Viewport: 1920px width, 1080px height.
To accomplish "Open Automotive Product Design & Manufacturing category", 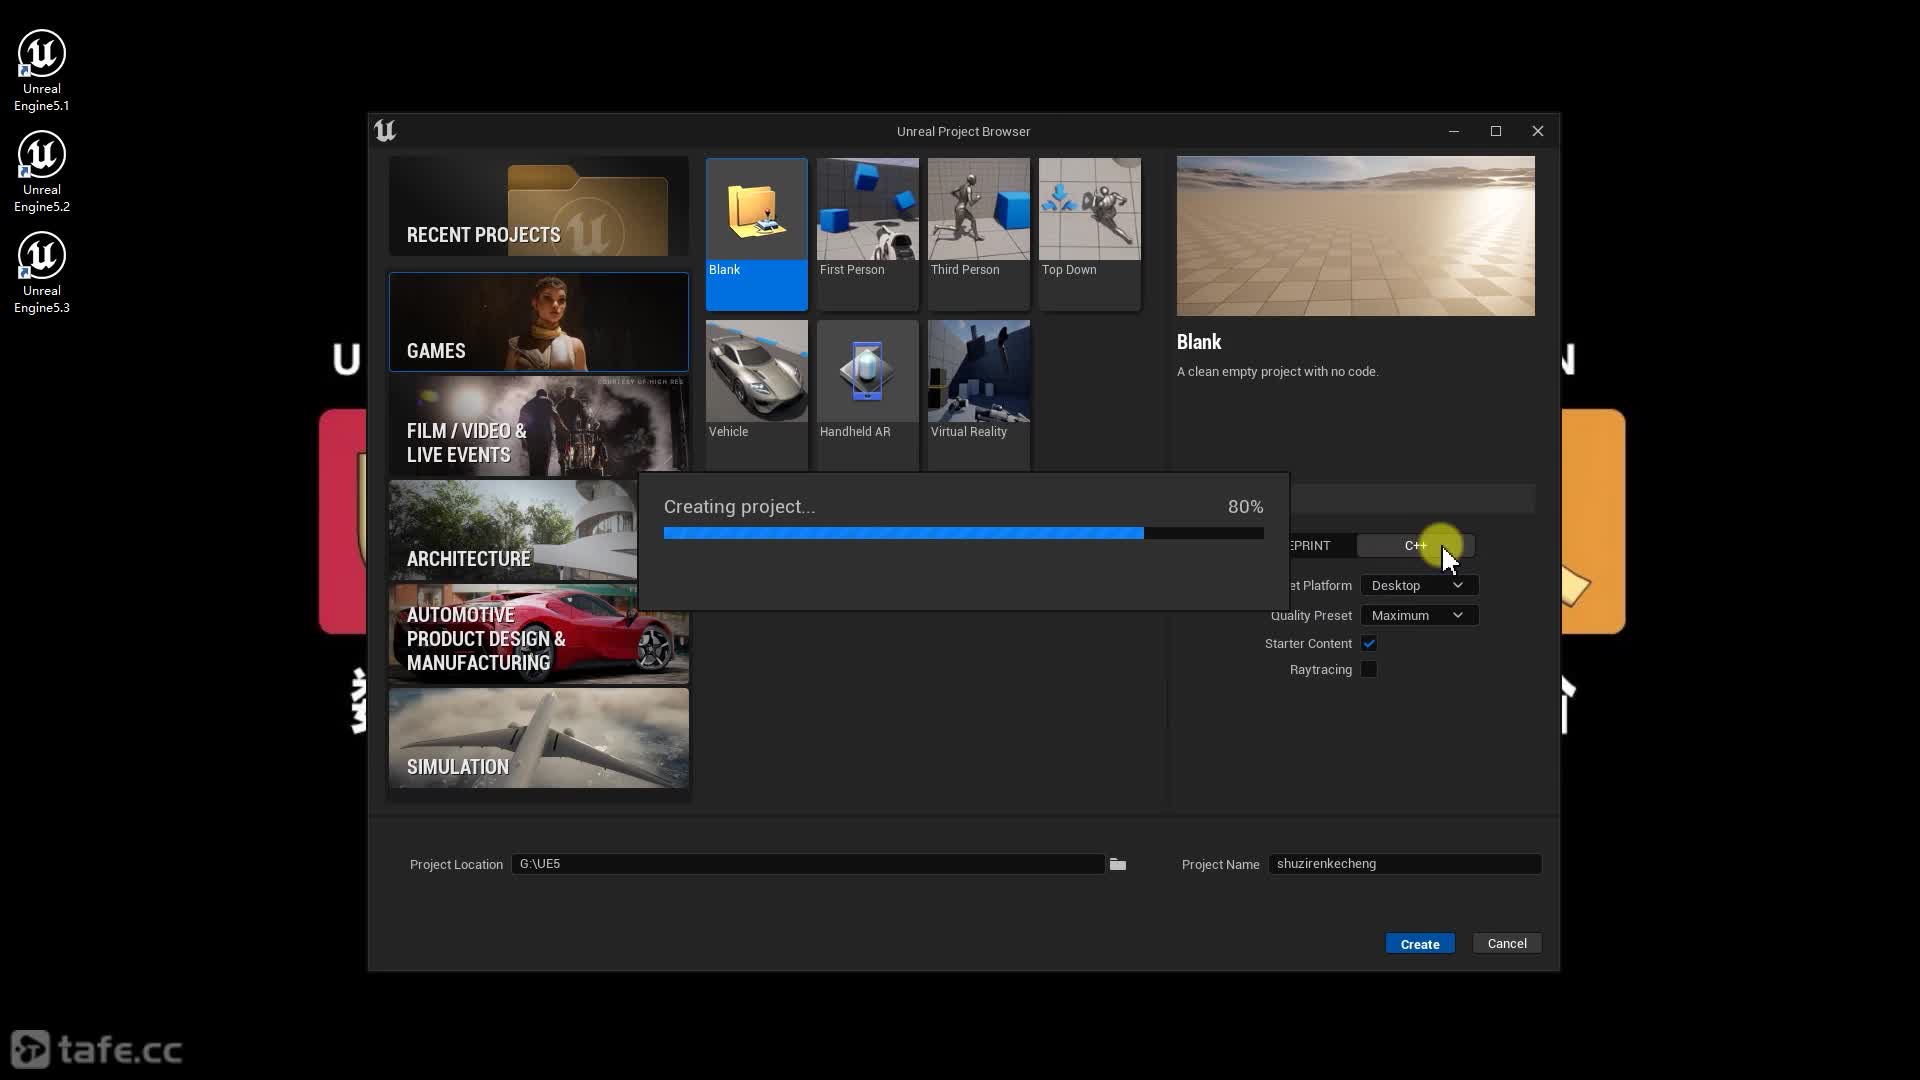I will tap(539, 634).
